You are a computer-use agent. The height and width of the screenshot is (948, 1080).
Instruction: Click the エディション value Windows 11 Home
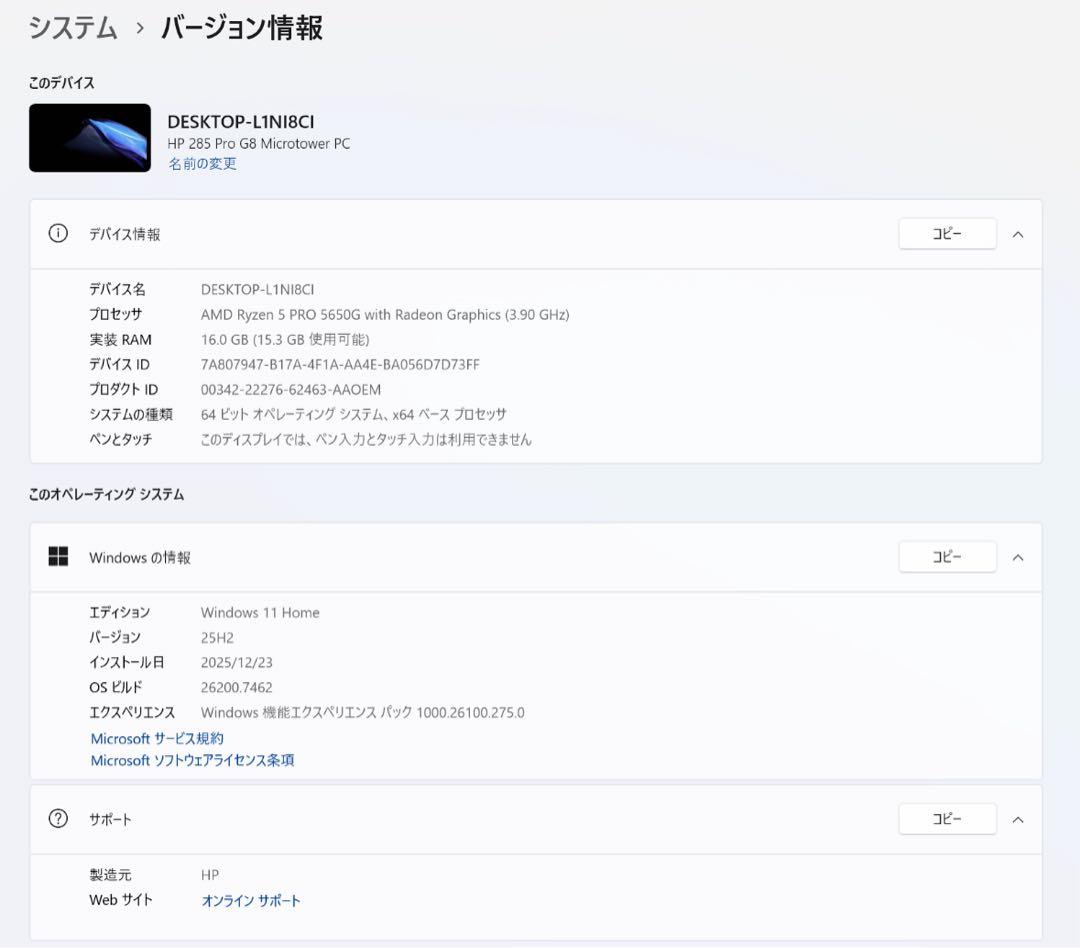point(259,612)
